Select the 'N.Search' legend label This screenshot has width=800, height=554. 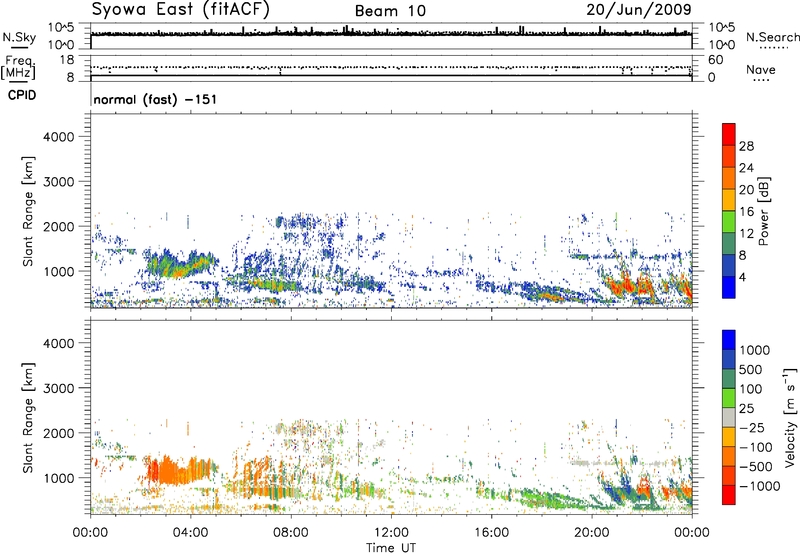coord(773,37)
